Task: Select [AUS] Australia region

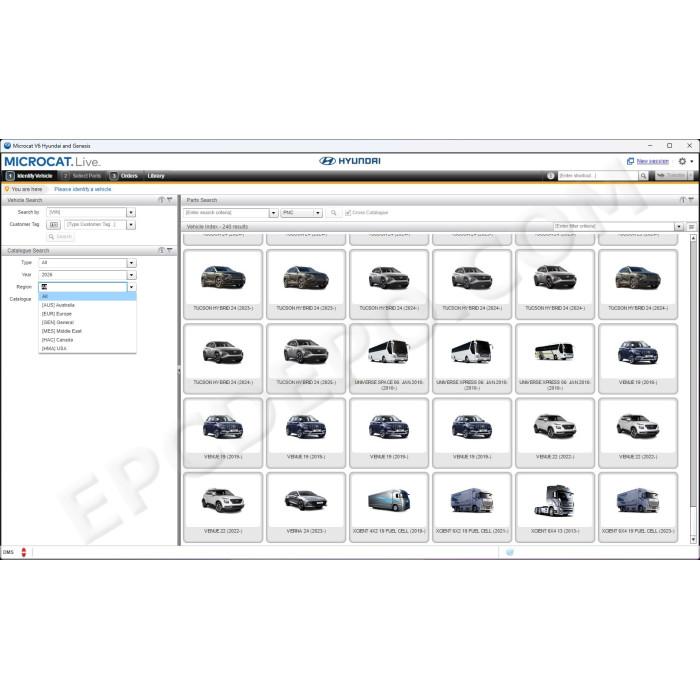Action: 88,305
